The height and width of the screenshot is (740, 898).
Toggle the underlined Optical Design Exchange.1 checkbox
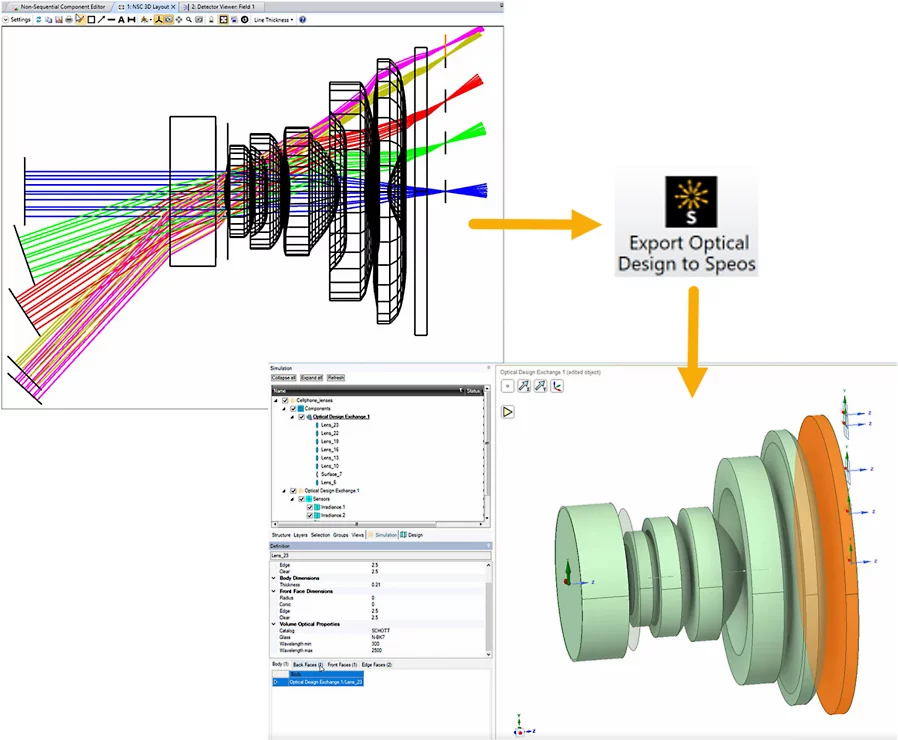point(302,417)
